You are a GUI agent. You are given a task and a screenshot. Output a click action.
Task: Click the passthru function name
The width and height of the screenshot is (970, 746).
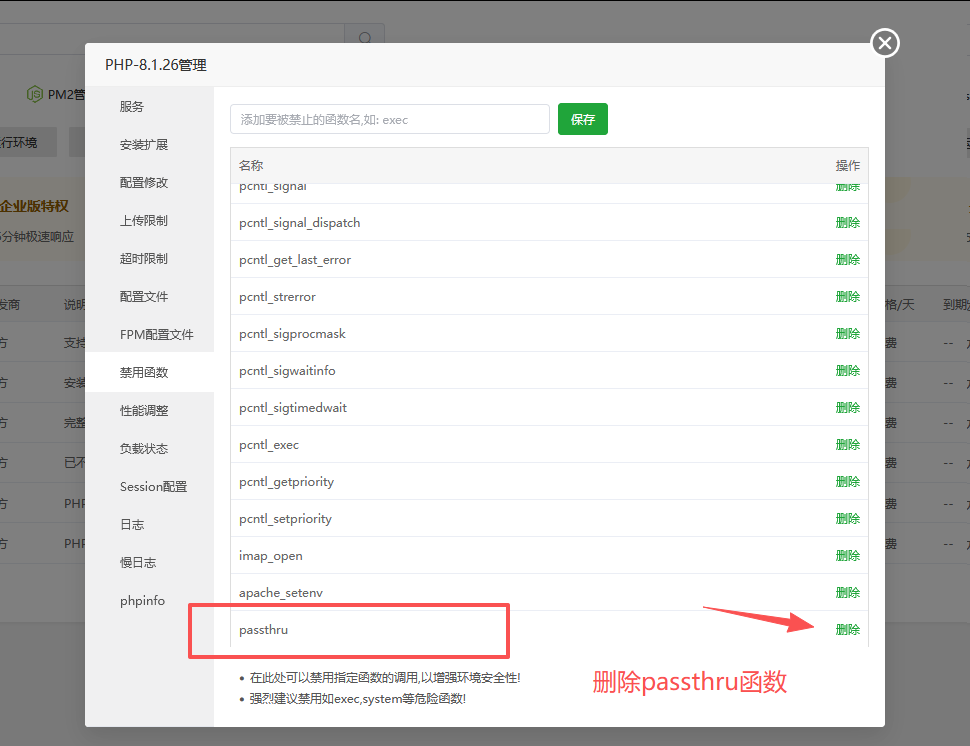tap(263, 630)
